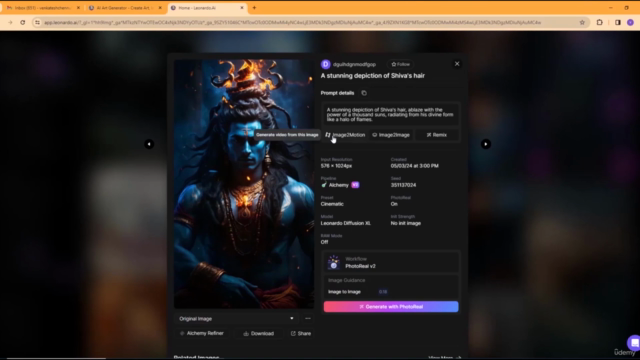Toggle the browser side panel
The image size is (640, 360).
pyautogui.click(x=618, y=22)
